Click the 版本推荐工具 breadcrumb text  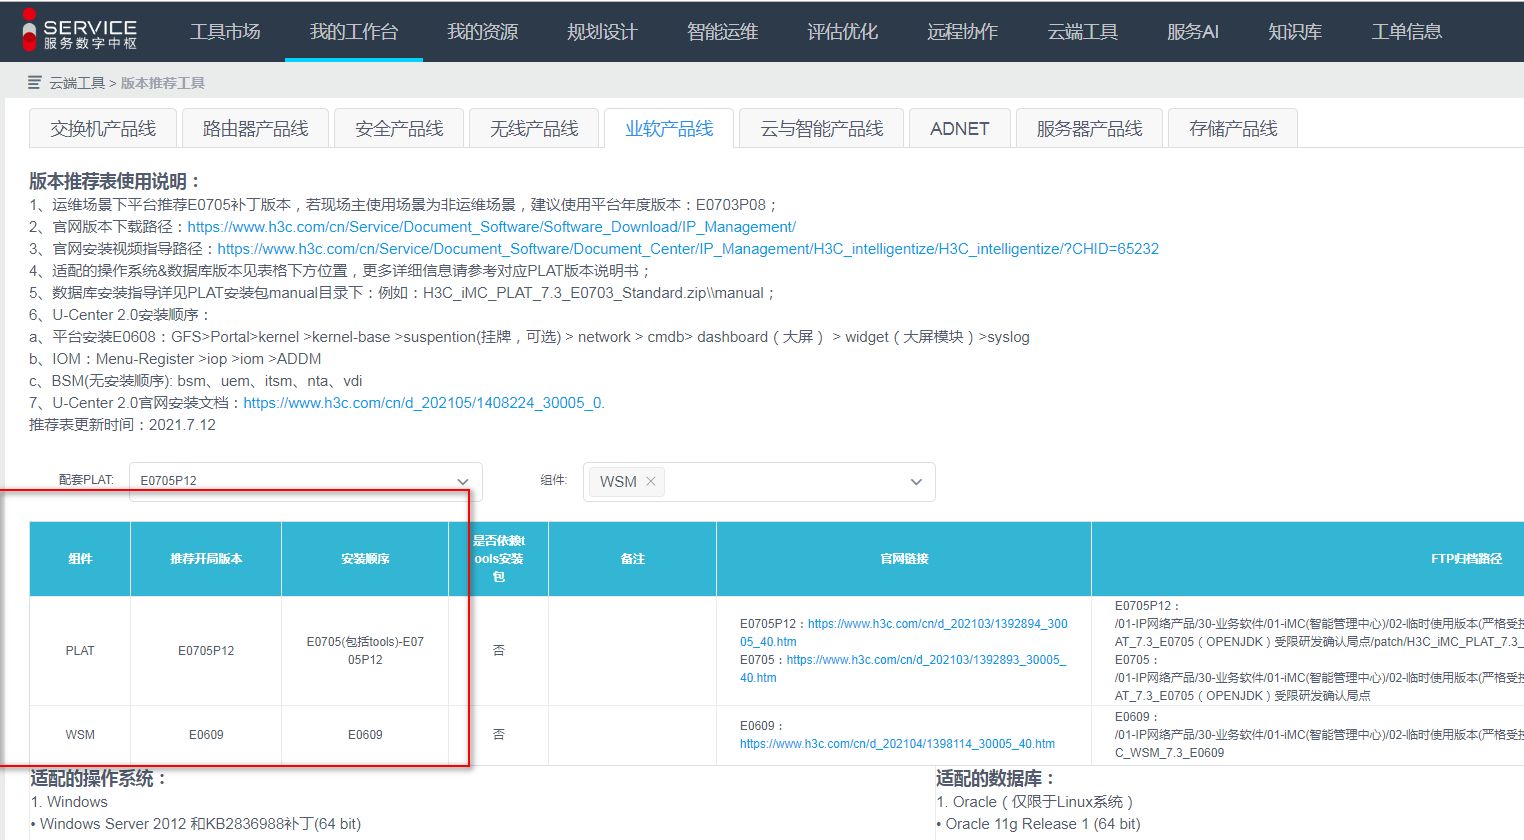coord(162,83)
